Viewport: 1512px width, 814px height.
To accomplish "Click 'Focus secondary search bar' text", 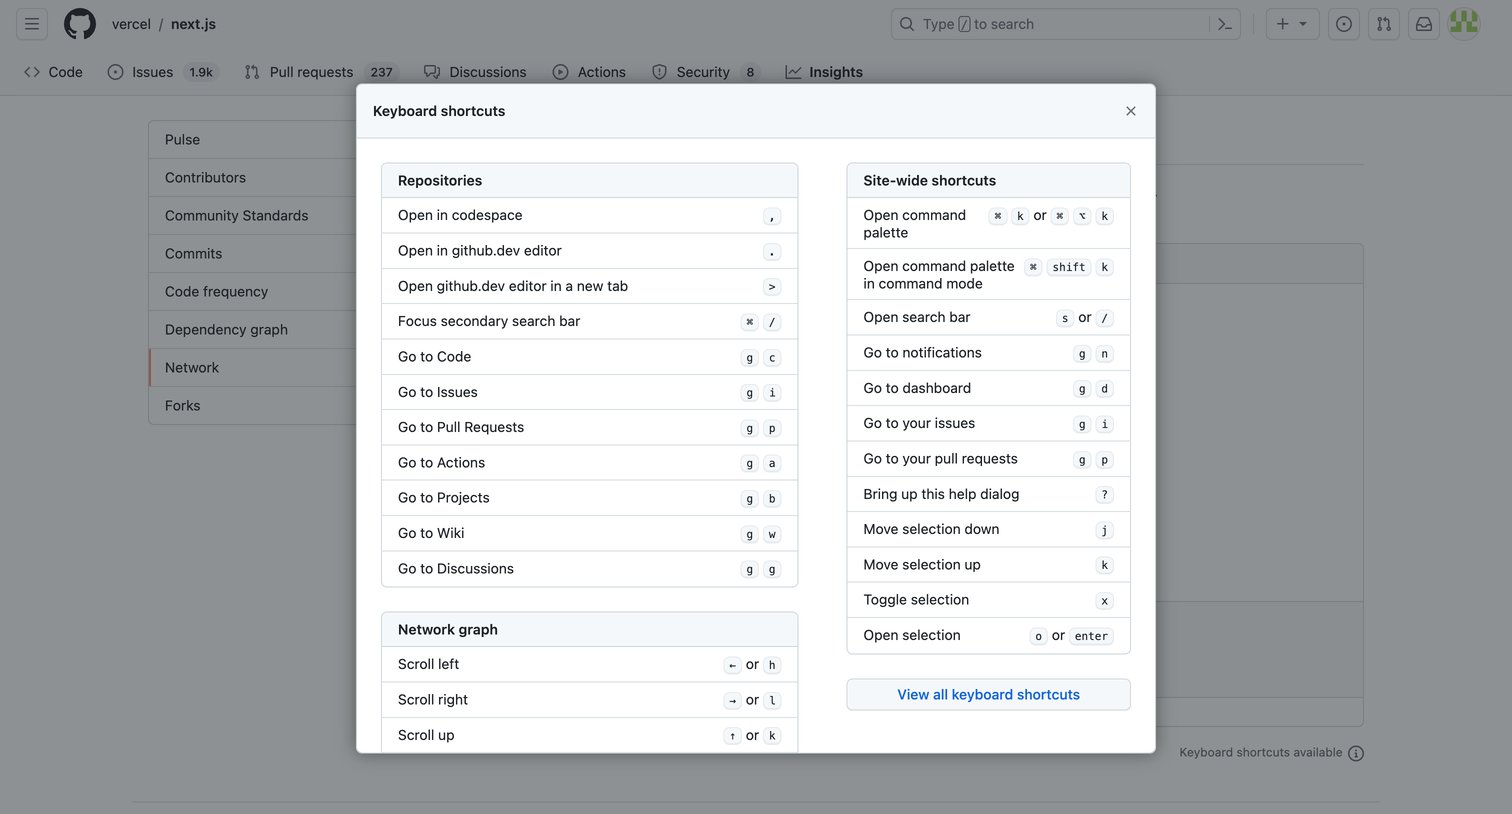I will click(489, 321).
